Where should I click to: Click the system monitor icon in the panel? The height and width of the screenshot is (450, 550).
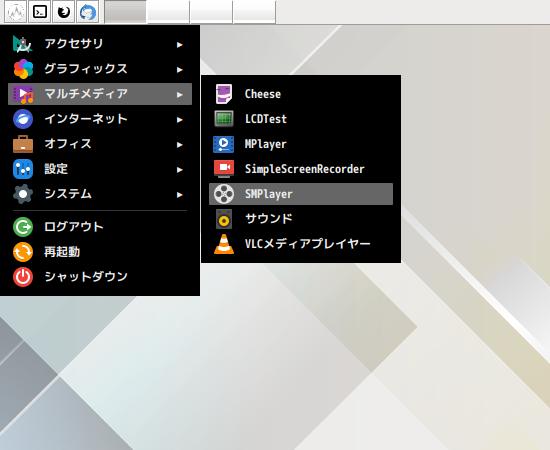(x=15, y=12)
